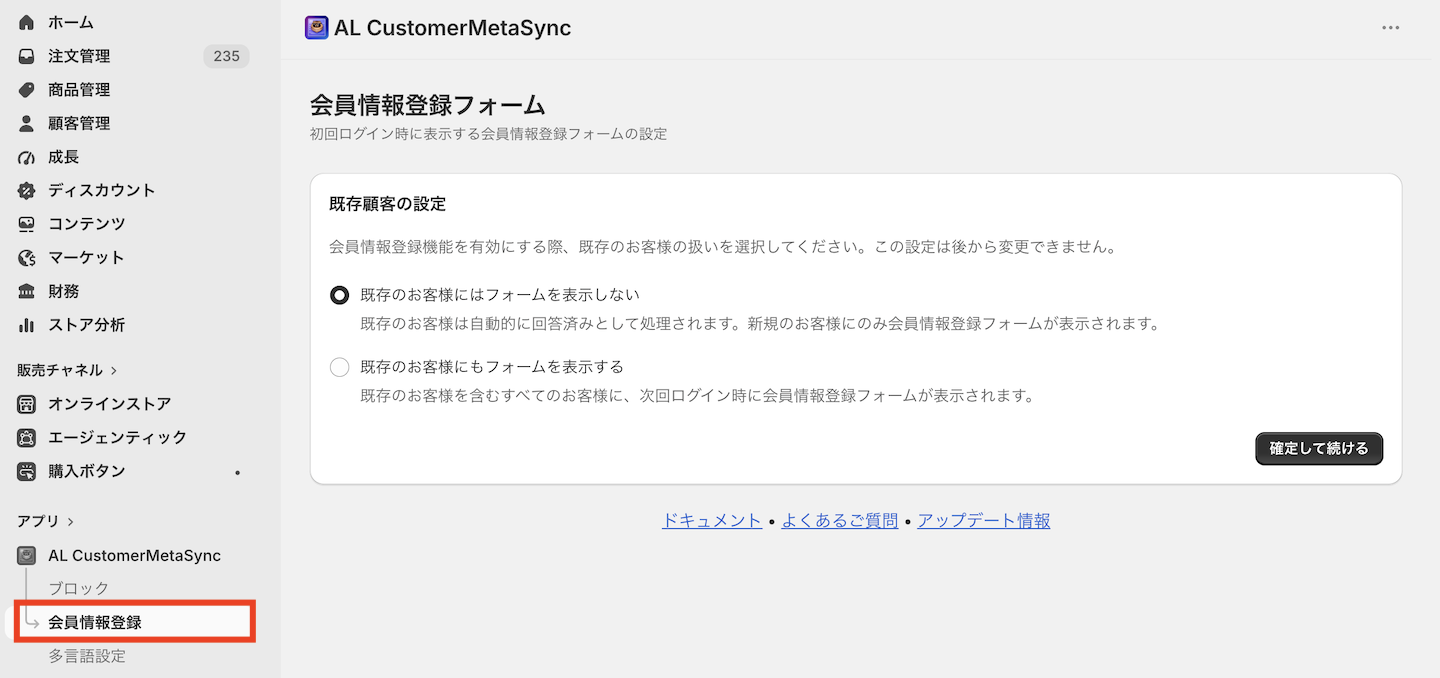
Task: Click the アプリ section label
Action: click(x=38, y=521)
